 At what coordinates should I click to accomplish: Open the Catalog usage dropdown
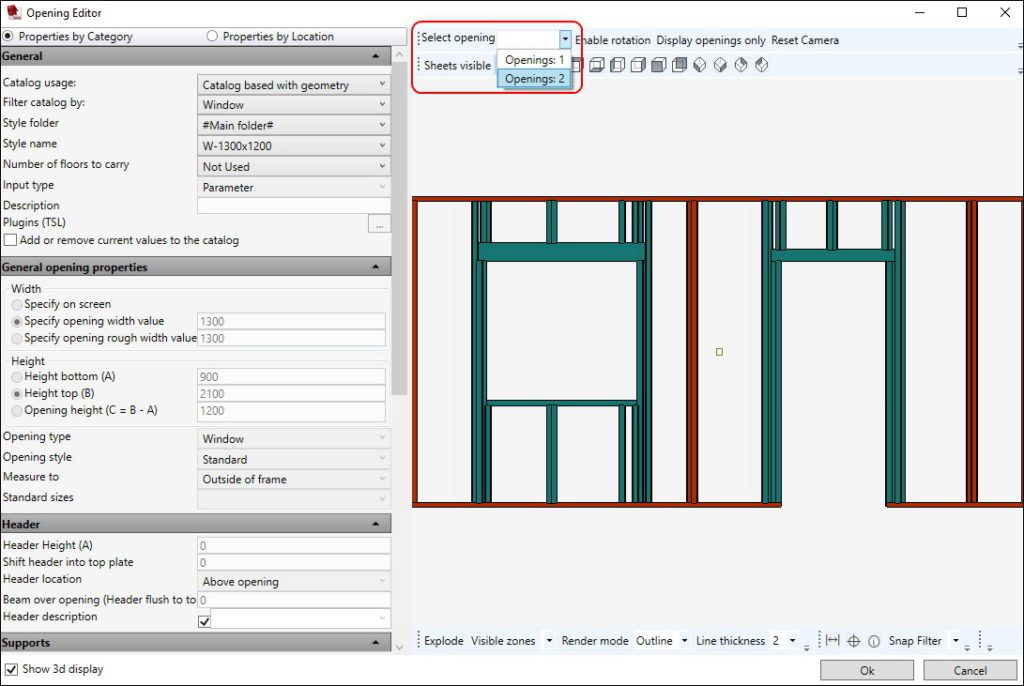(x=294, y=85)
